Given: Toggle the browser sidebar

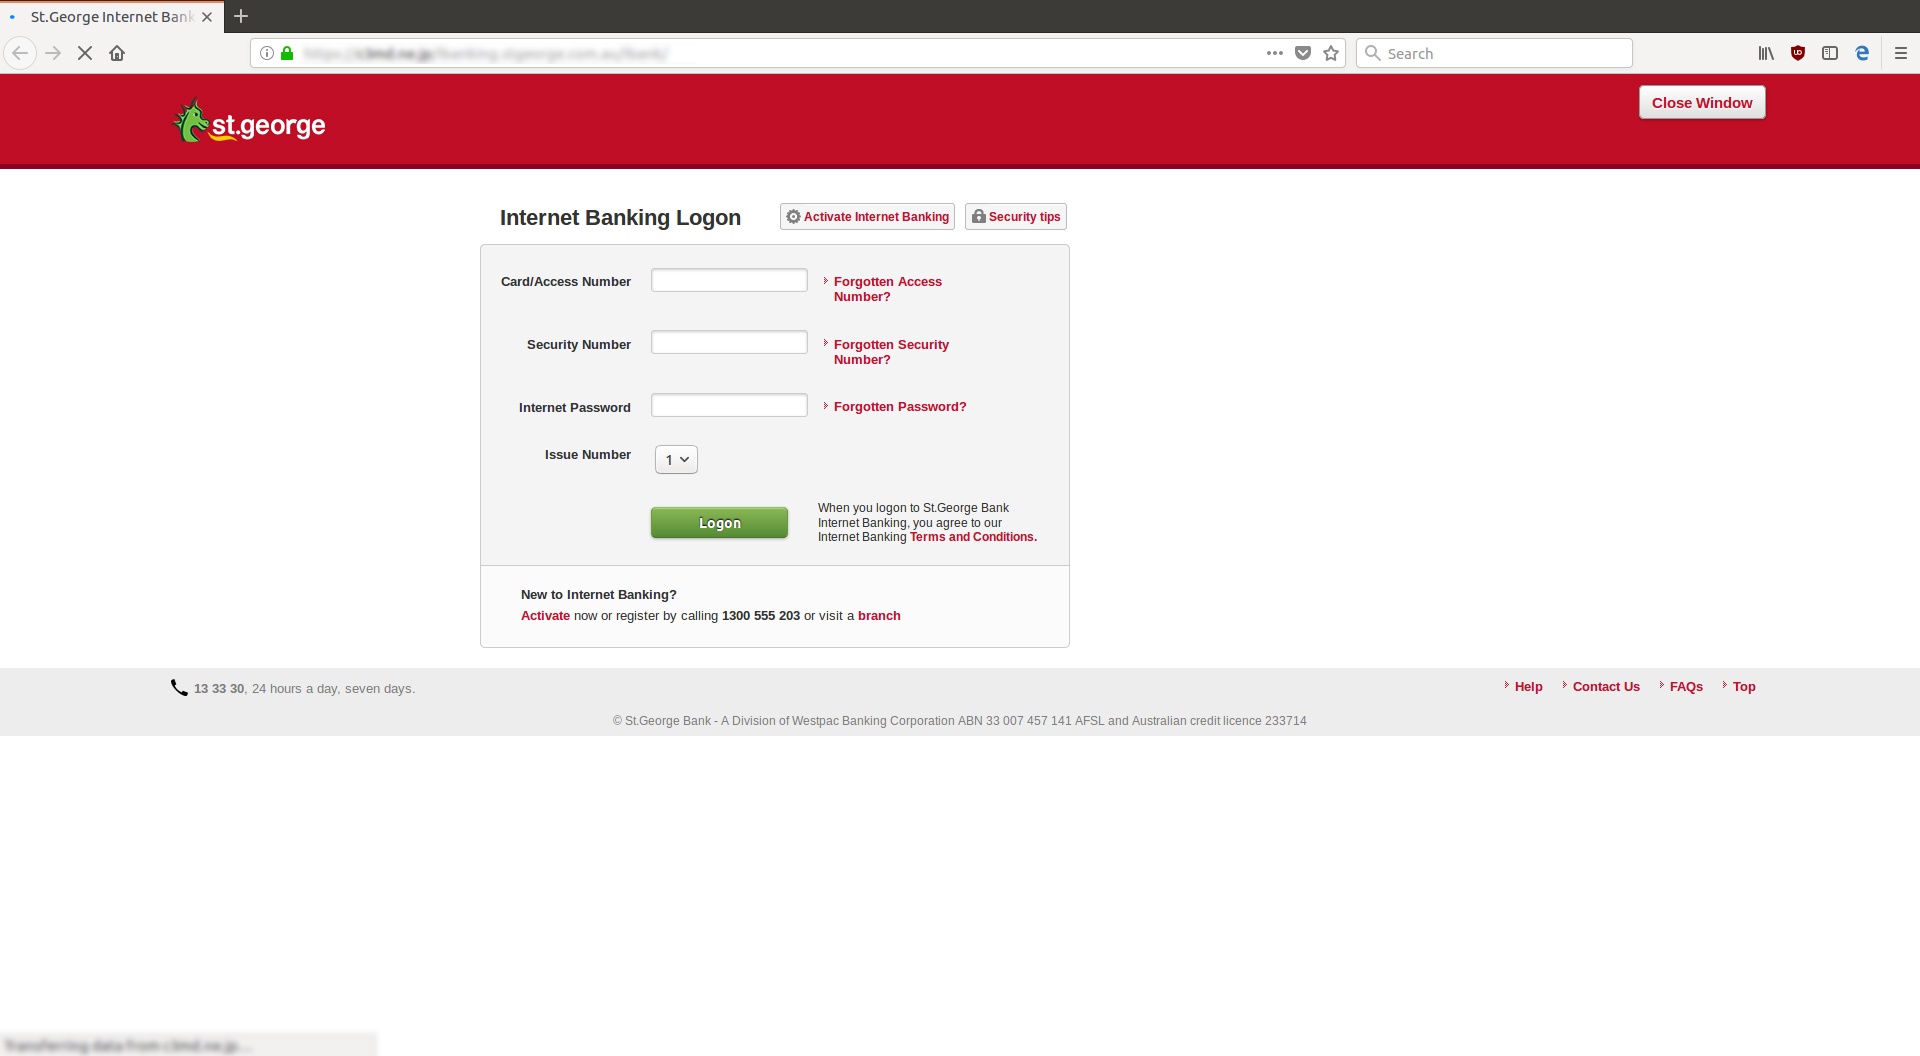Looking at the screenshot, I should (1830, 53).
